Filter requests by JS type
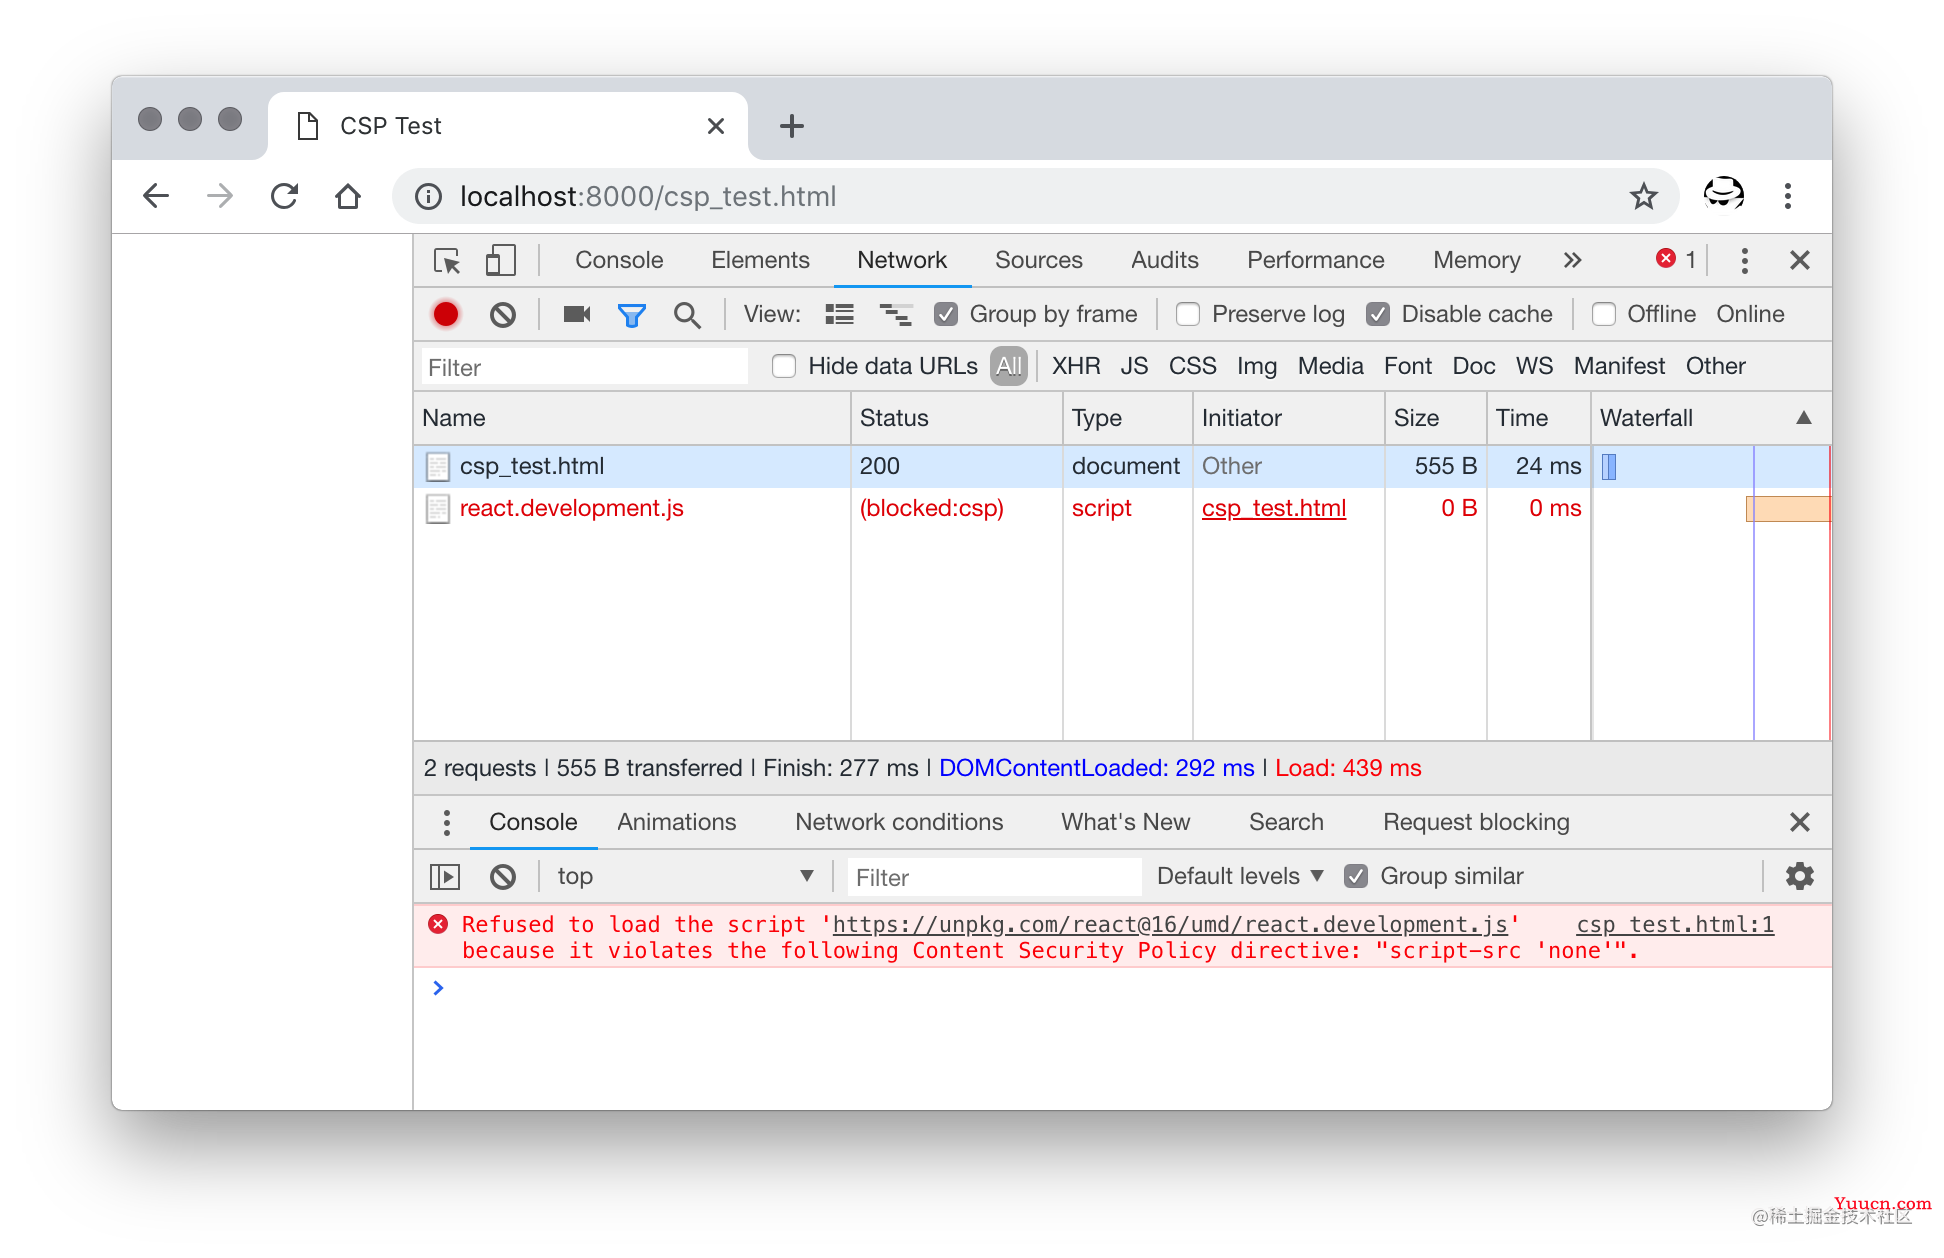 [1134, 366]
